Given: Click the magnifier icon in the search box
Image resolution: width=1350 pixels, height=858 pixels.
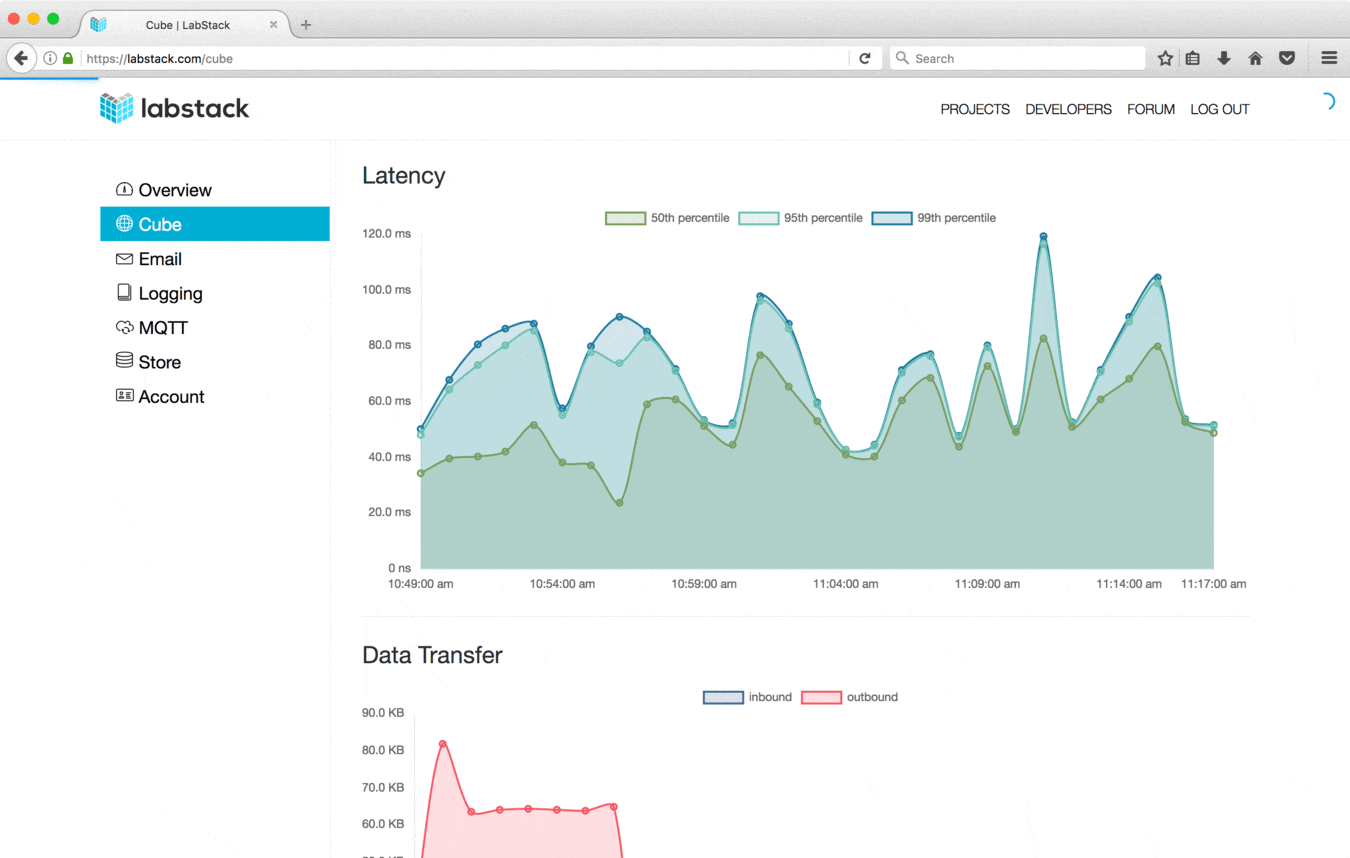Looking at the screenshot, I should (902, 58).
